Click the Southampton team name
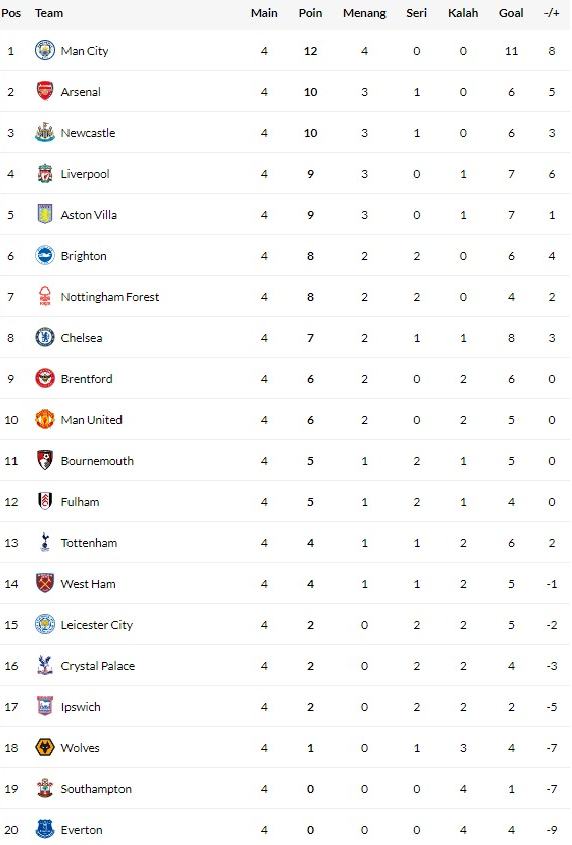Screen dimensions: 572x845 pos(96,789)
